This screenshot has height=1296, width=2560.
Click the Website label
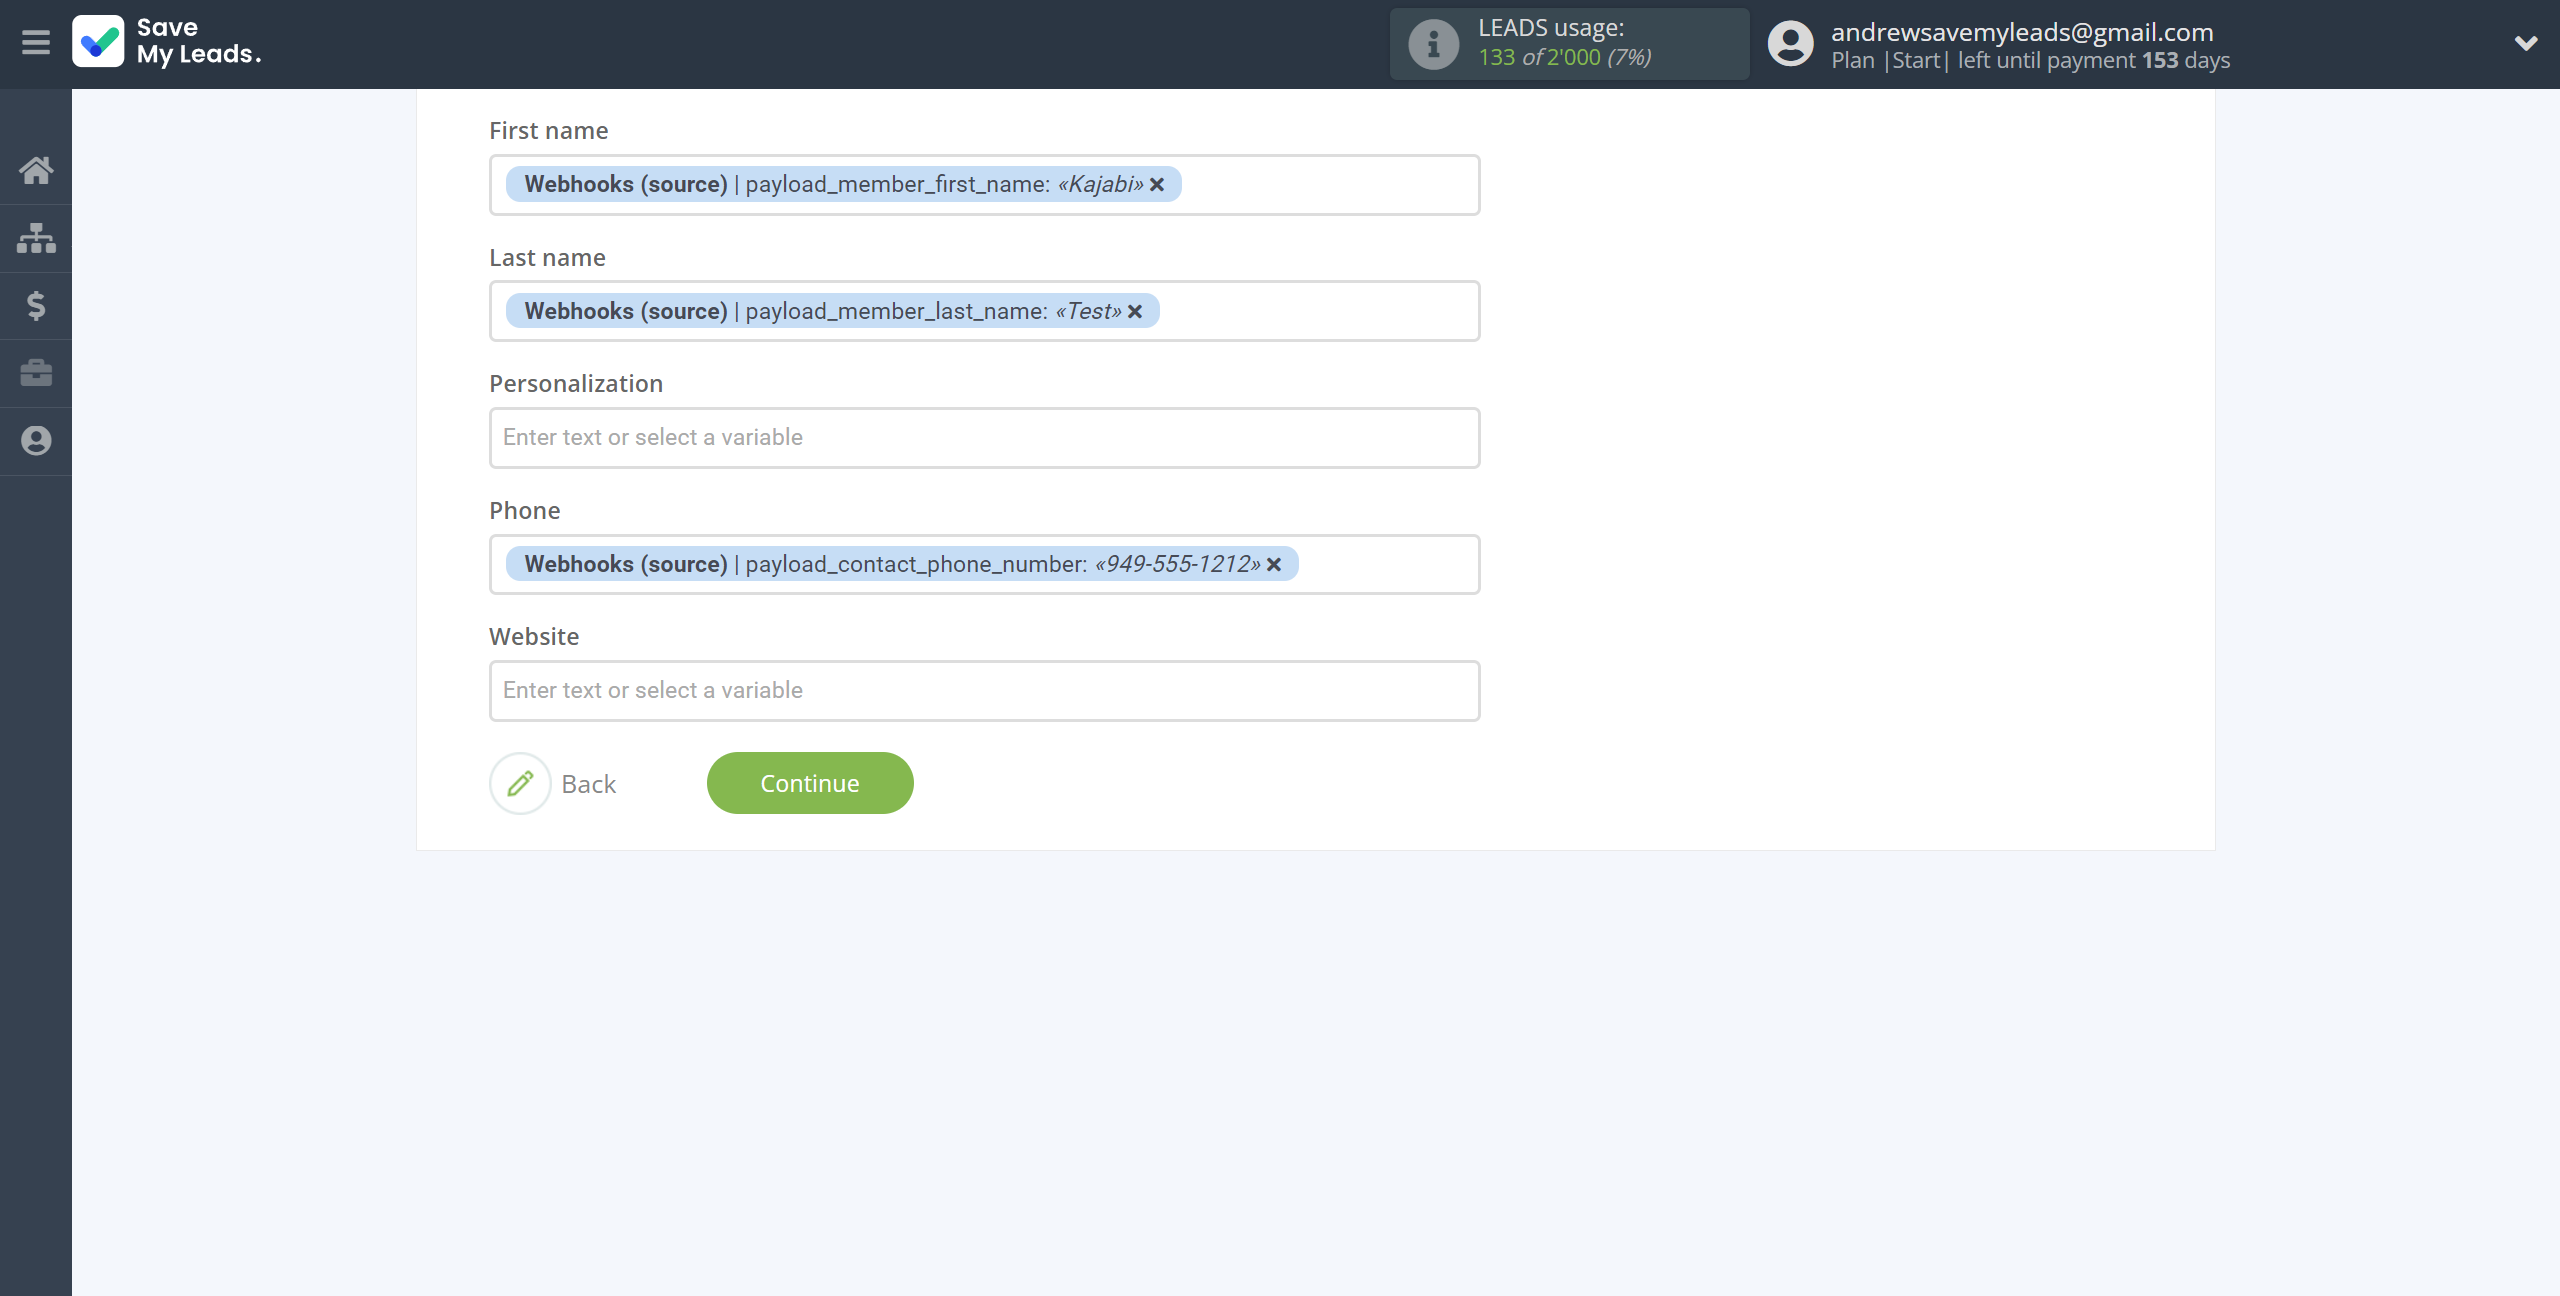(x=534, y=637)
